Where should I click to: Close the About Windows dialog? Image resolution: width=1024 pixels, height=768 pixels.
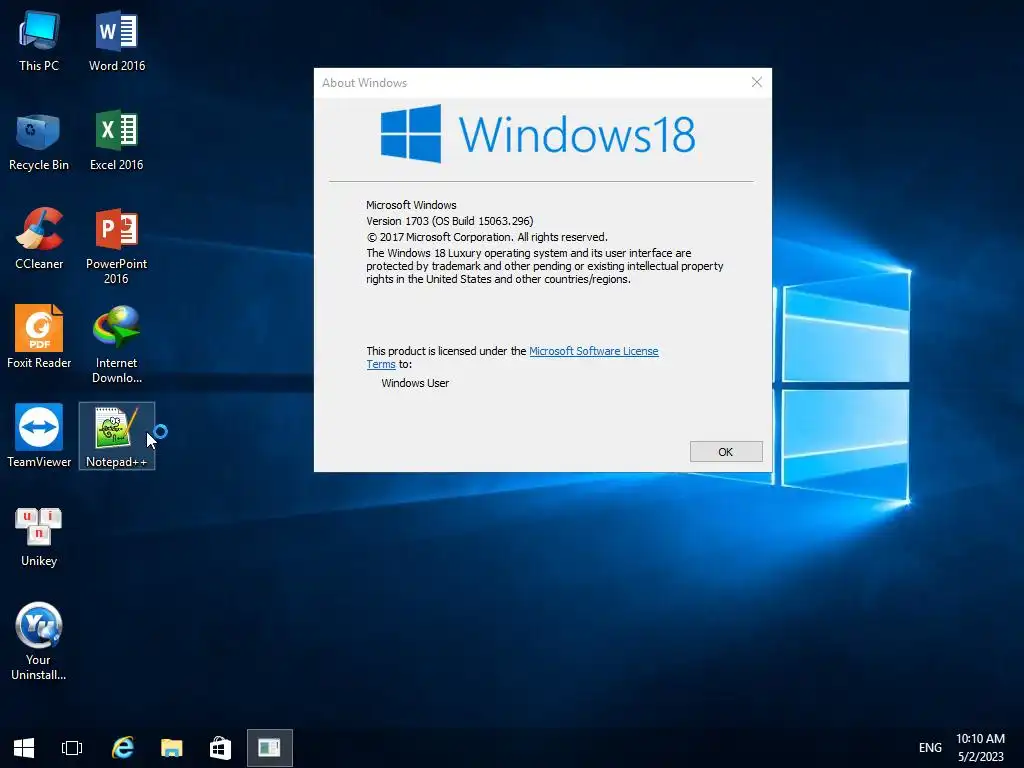tap(756, 82)
